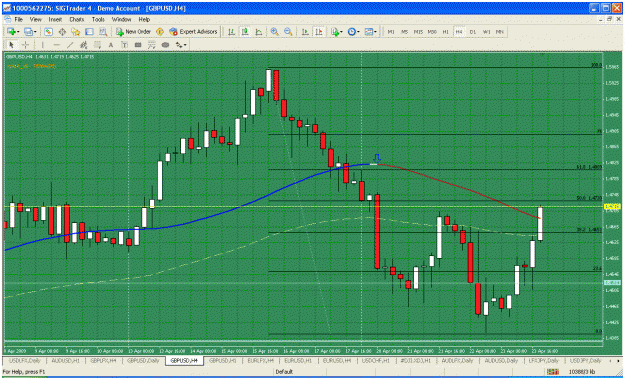Image resolution: width=625 pixels, height=378 pixels.
Task: Click the Indicators list toolbar icon
Action: pyautogui.click(x=334, y=32)
